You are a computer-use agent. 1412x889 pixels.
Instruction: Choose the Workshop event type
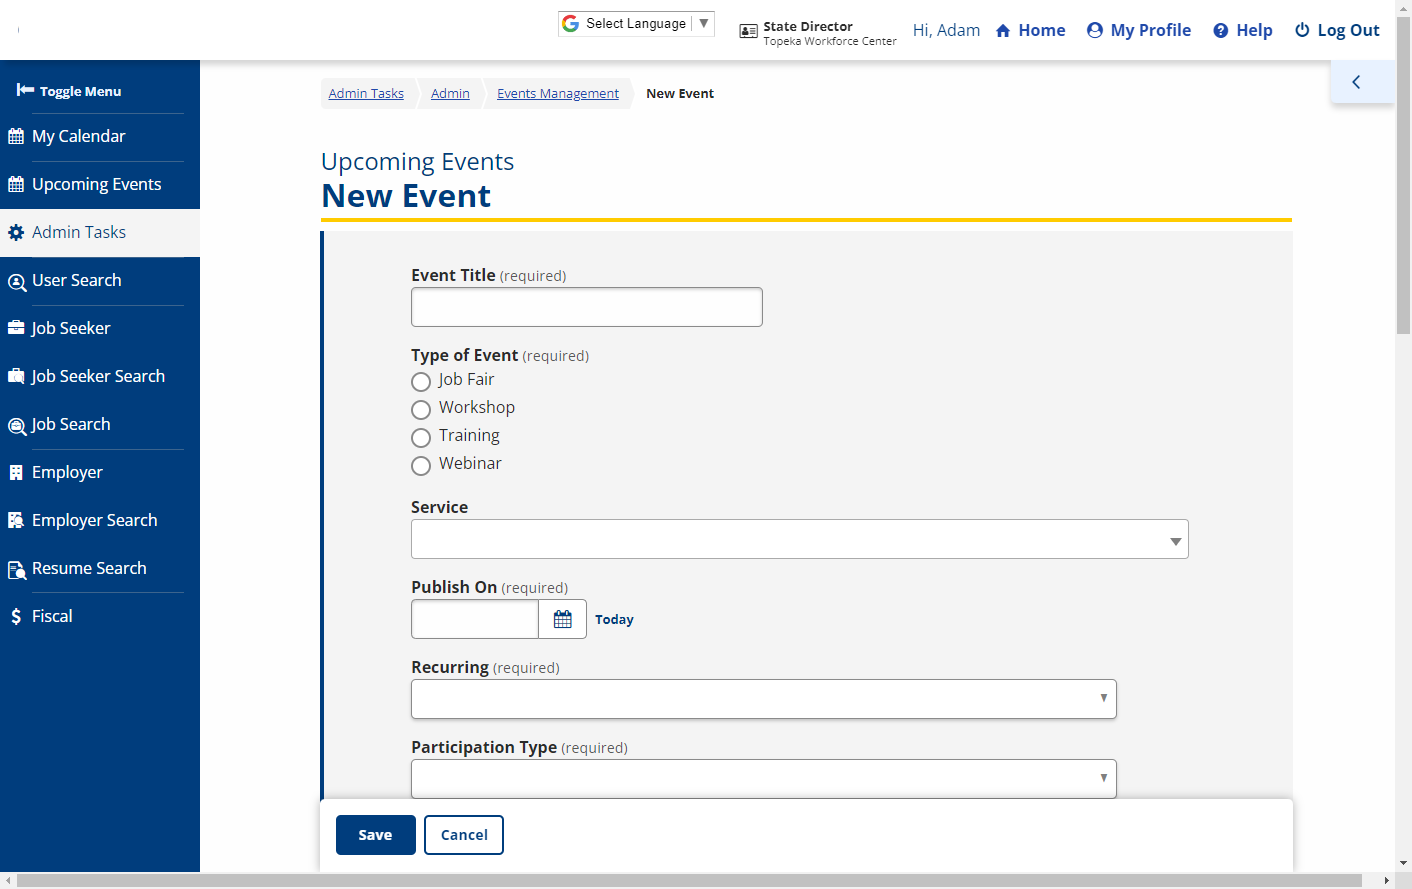421,410
